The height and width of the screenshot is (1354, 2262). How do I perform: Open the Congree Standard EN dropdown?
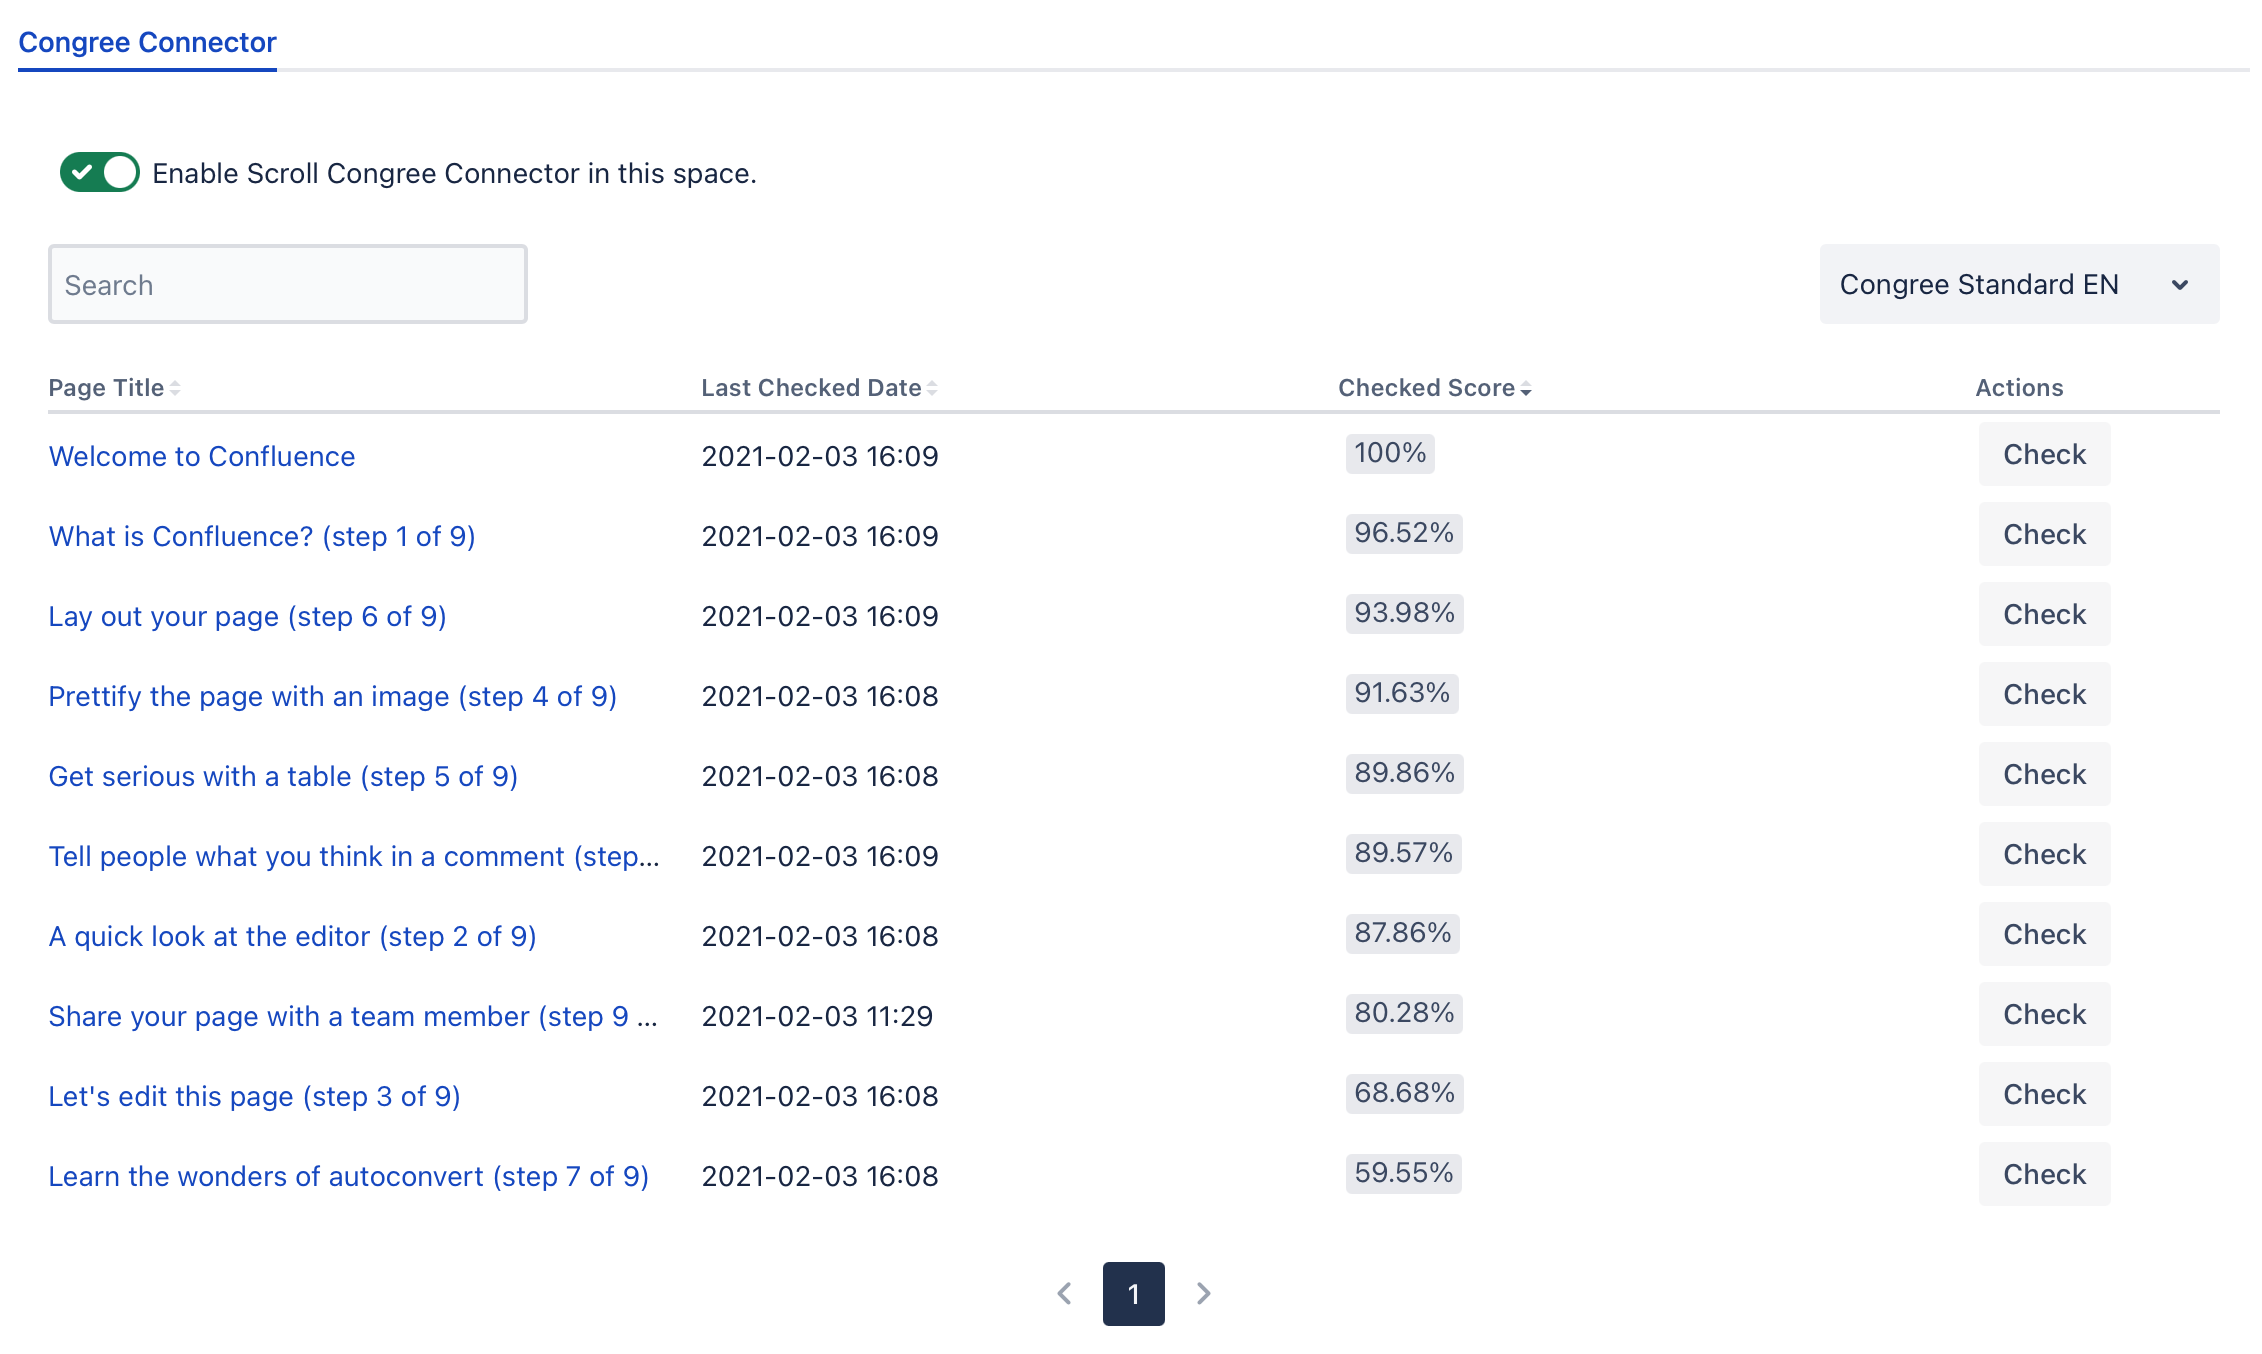click(2019, 284)
